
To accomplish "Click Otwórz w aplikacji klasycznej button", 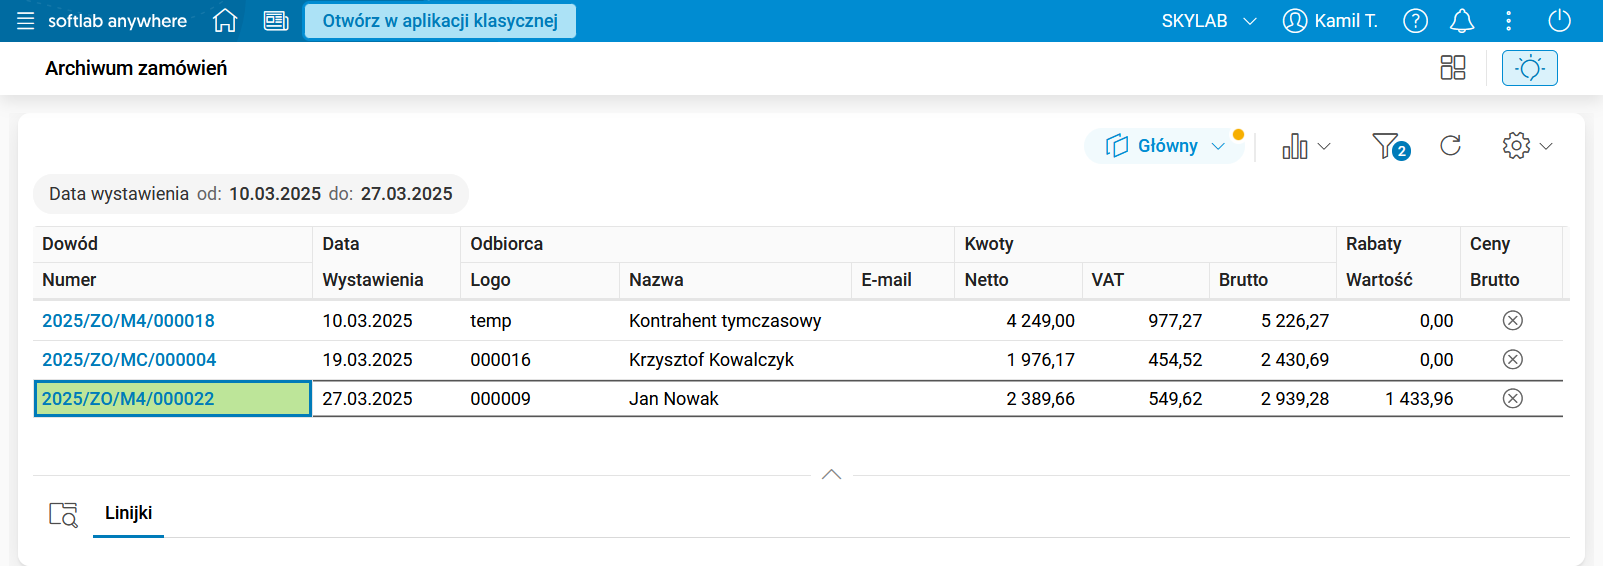I will point(440,21).
